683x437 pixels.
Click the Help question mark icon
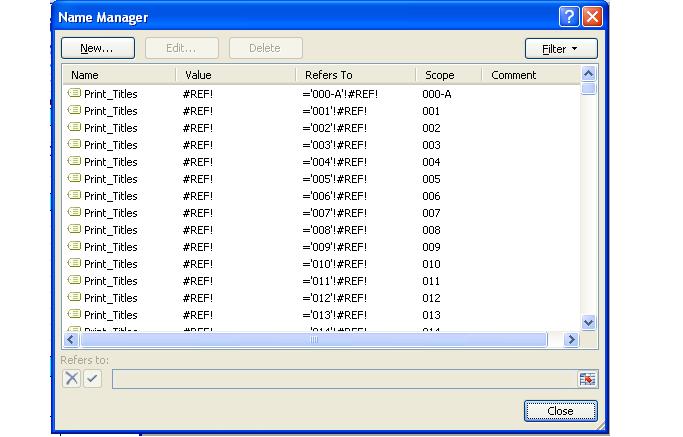569,17
